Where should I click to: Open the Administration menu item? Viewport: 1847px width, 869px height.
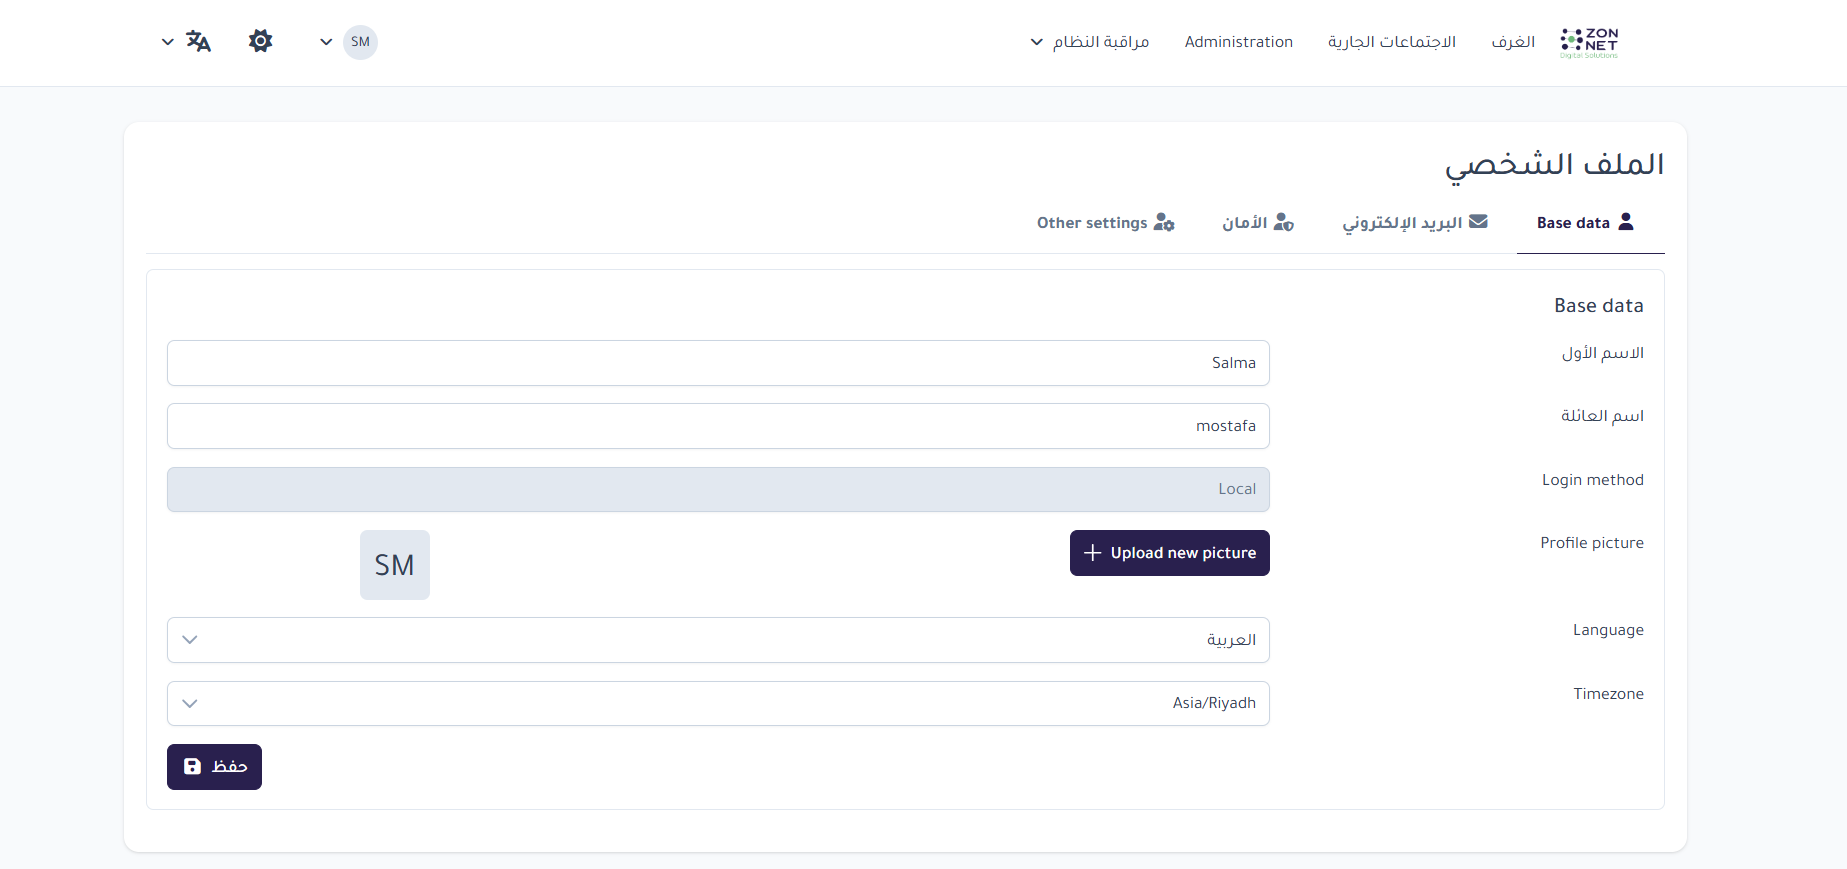point(1238,42)
